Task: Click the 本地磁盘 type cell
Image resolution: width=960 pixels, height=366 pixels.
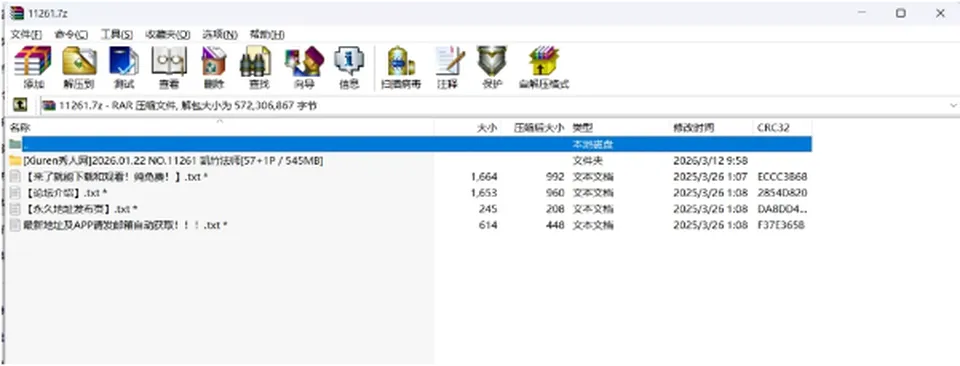Action: tap(593, 144)
